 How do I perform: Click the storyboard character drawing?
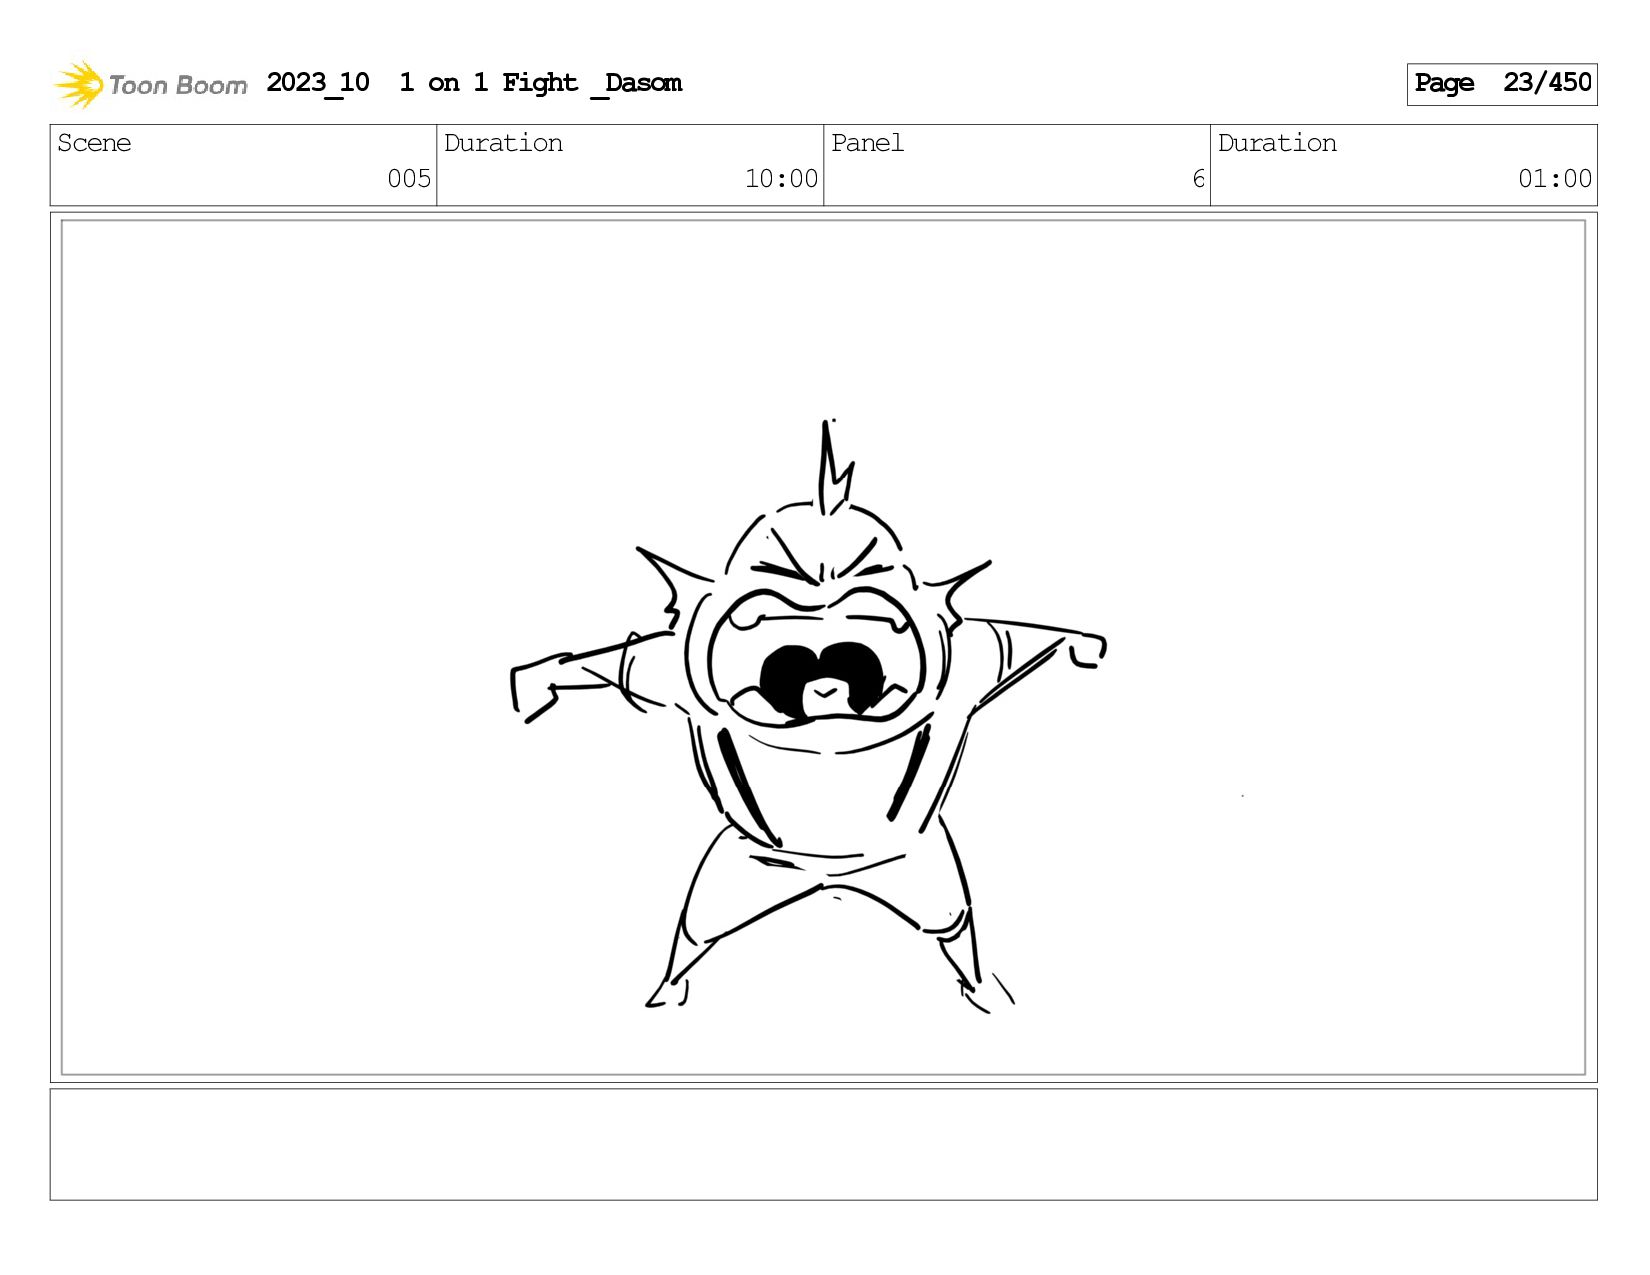(x=808, y=716)
